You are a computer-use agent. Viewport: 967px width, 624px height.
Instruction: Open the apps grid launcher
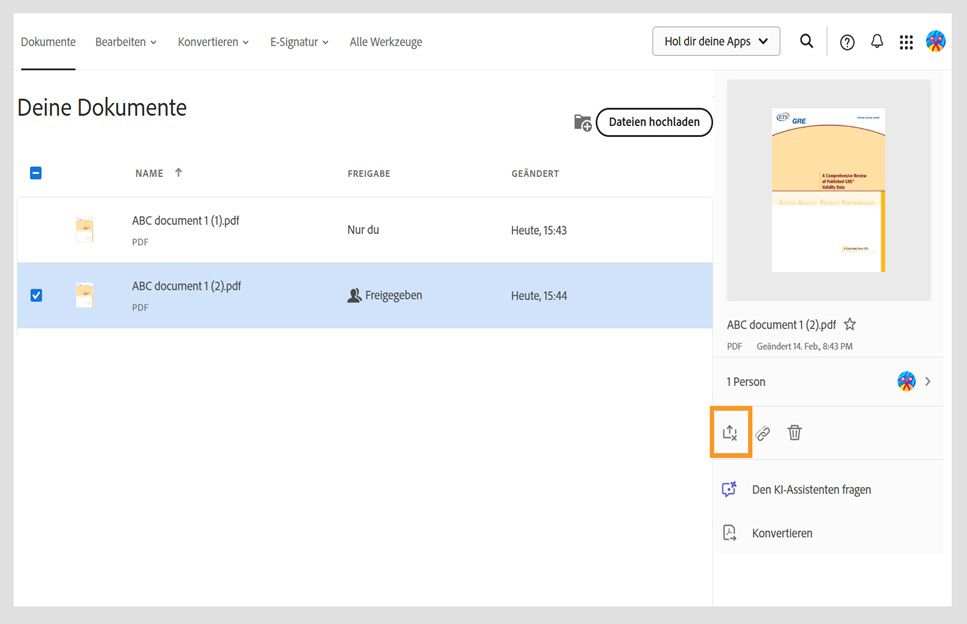tap(906, 42)
